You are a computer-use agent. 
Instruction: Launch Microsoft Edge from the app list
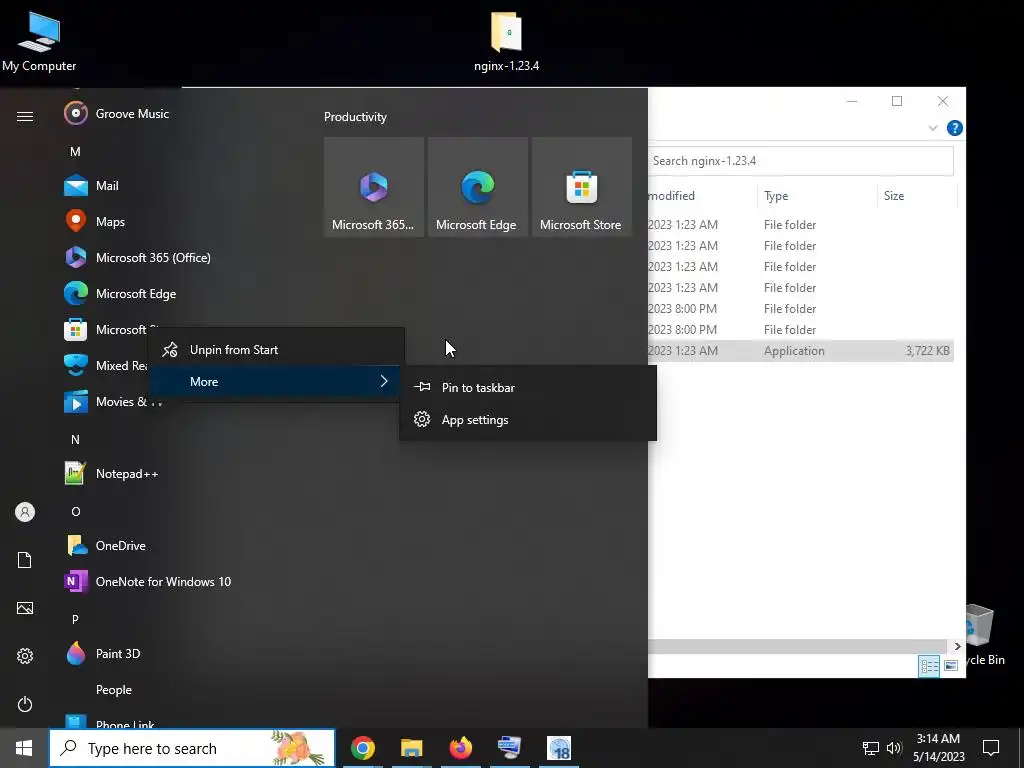(120, 294)
